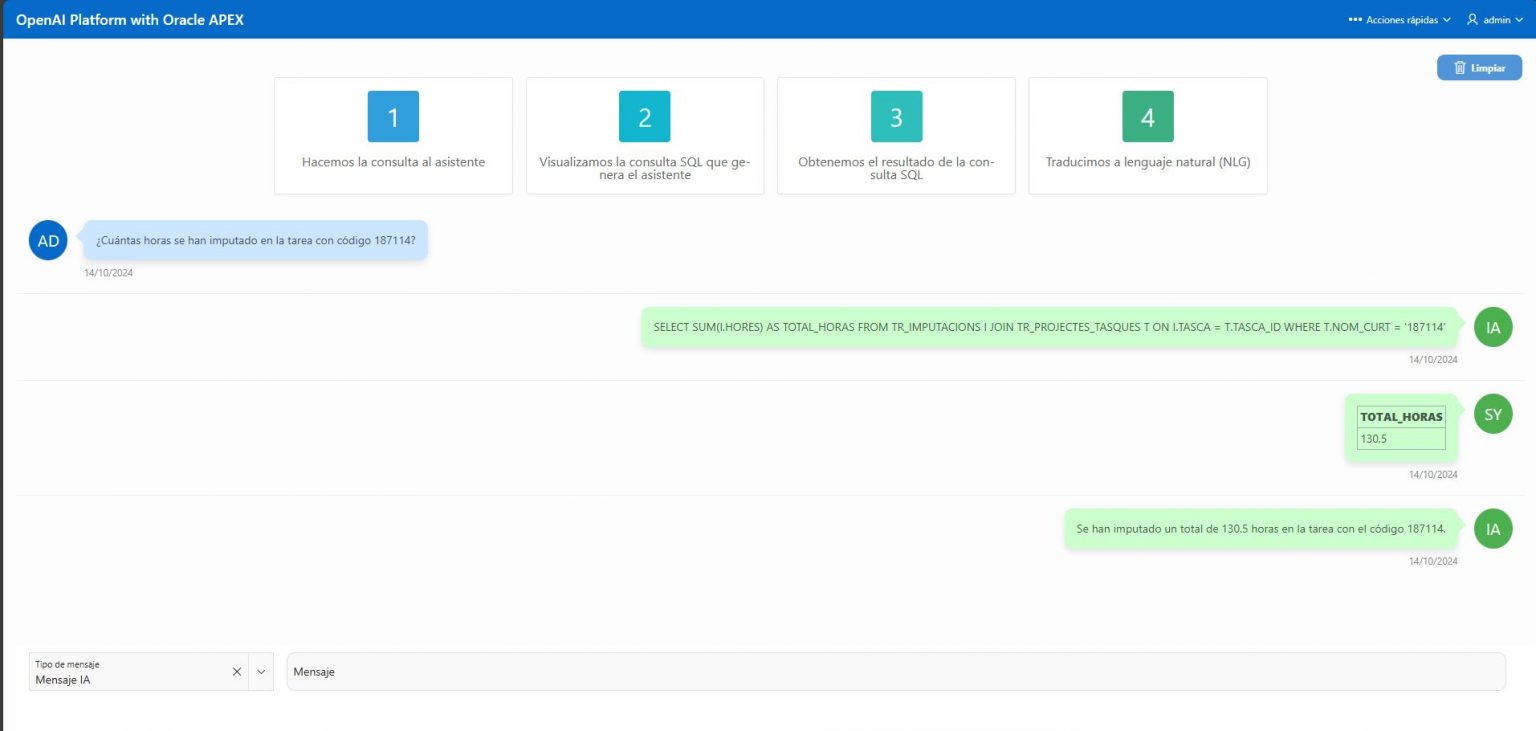
Task: Click the AD user avatar
Action: point(48,240)
